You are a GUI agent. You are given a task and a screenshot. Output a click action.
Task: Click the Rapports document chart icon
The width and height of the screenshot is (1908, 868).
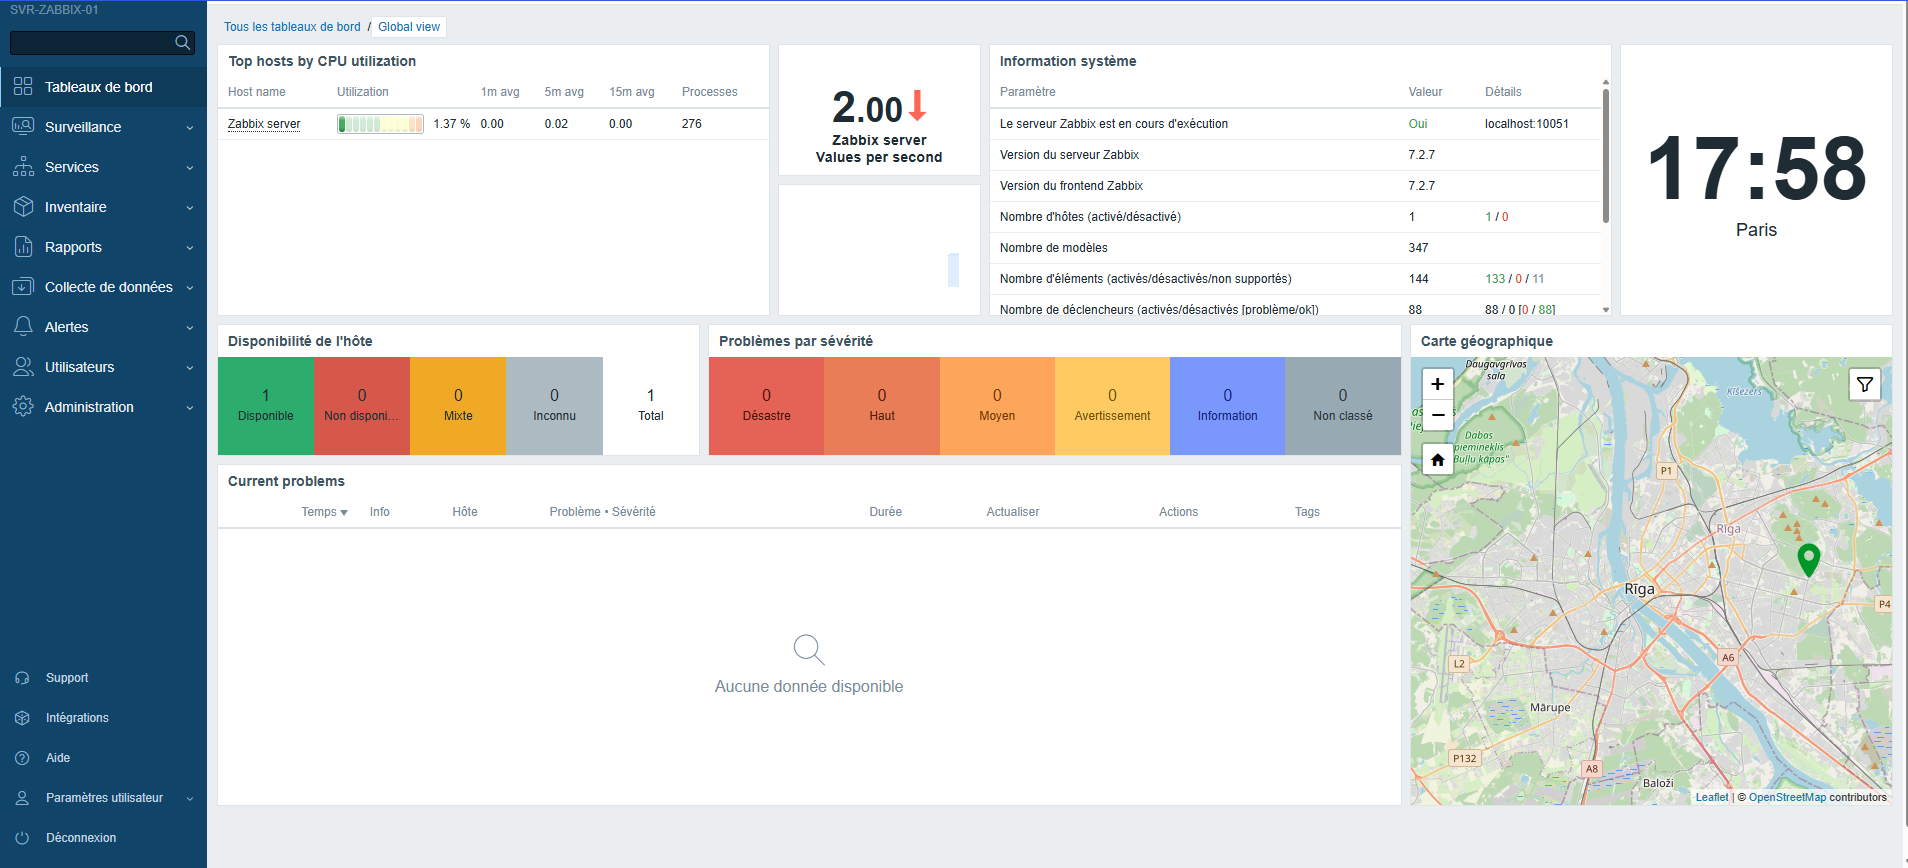(23, 247)
